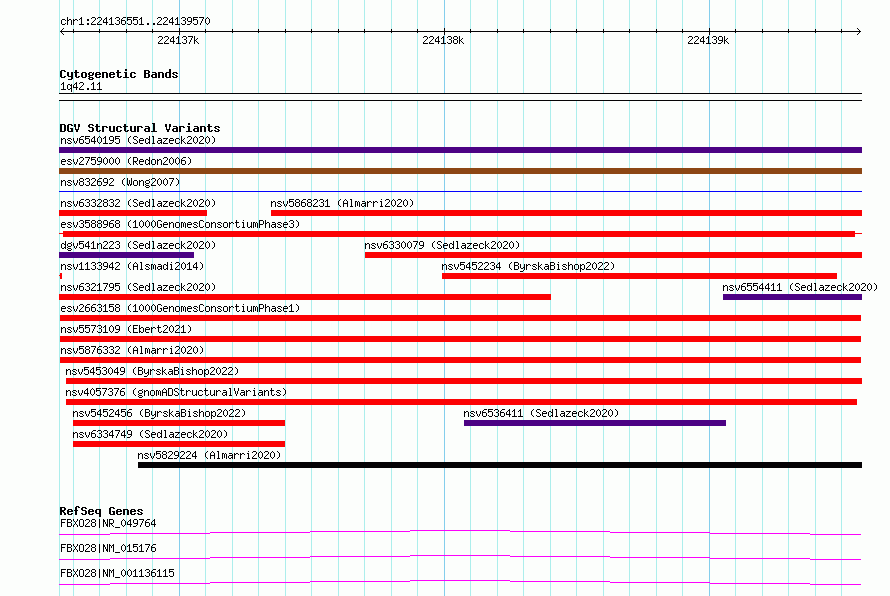This screenshot has width=890, height=596.
Task: Click the red esv2663158 variant bar
Action: [460, 318]
